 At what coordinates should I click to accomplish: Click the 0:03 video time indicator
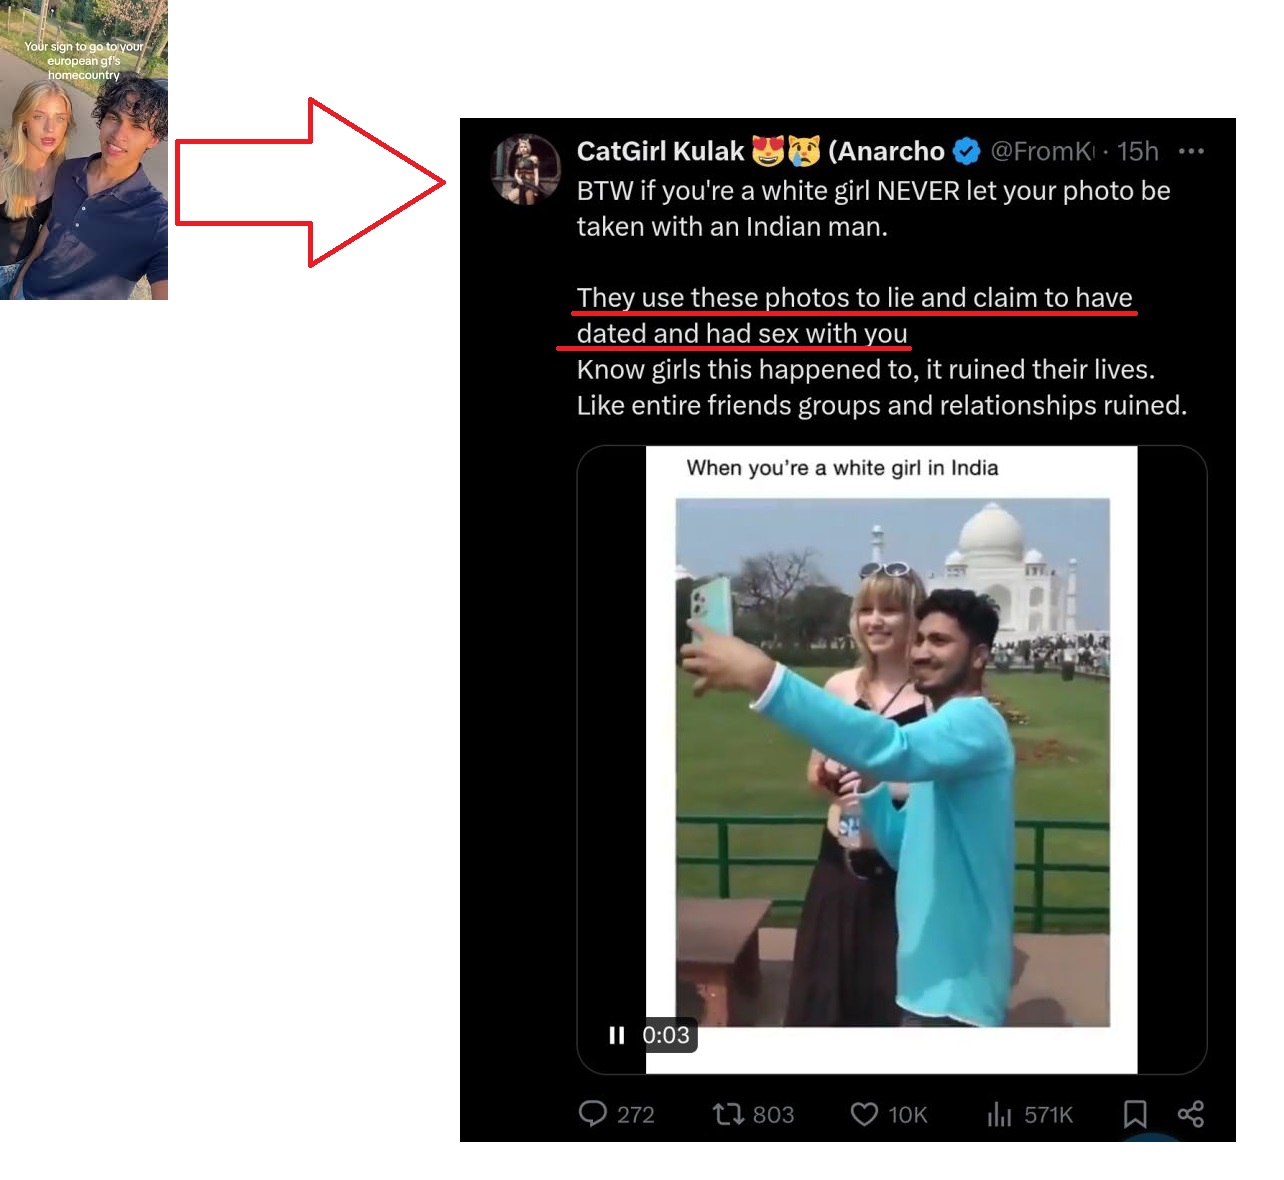[x=666, y=1035]
